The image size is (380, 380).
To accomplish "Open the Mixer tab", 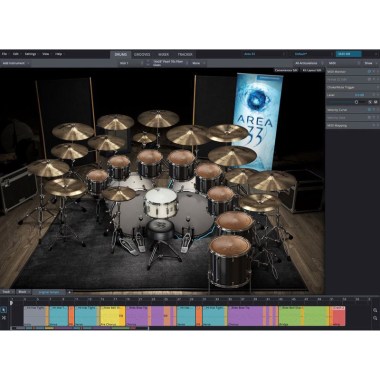I will tap(163, 54).
